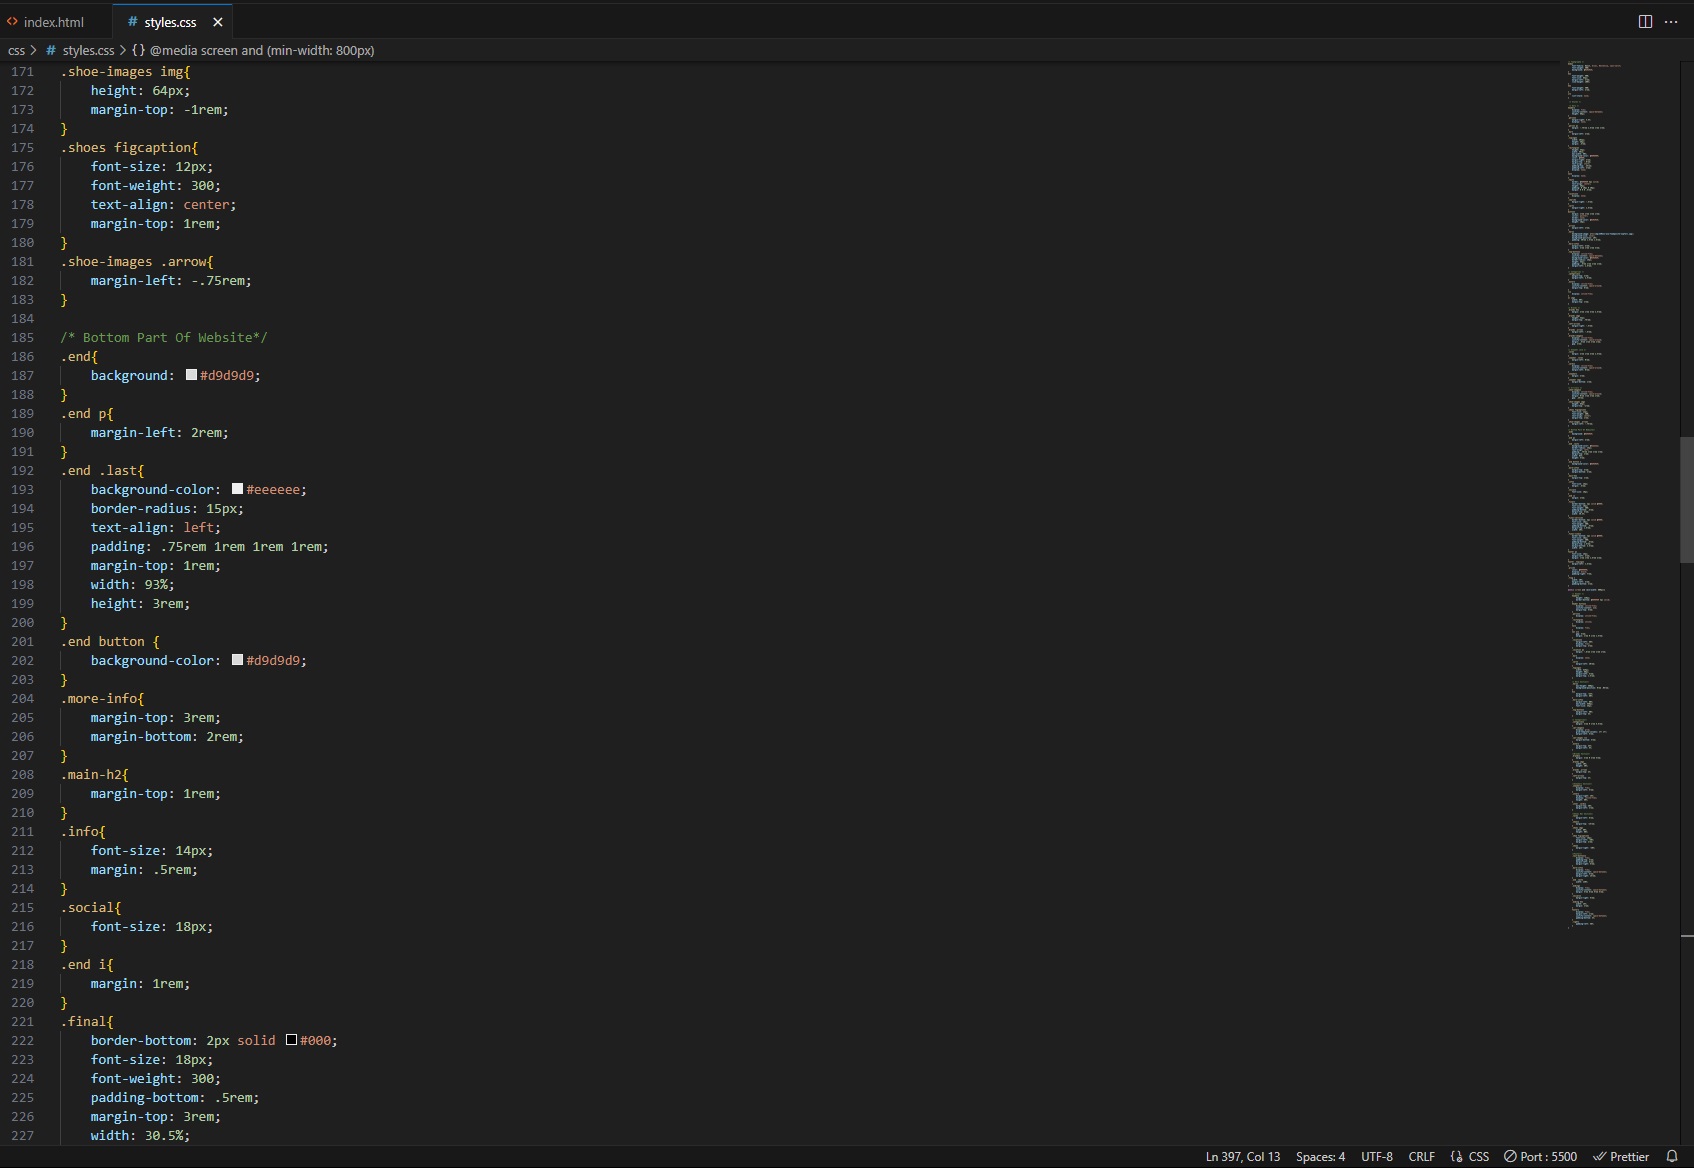Viewport: 1694px width, 1168px height.
Task: Open the Spaces: 4 indentation setting
Action: pos(1320,1156)
